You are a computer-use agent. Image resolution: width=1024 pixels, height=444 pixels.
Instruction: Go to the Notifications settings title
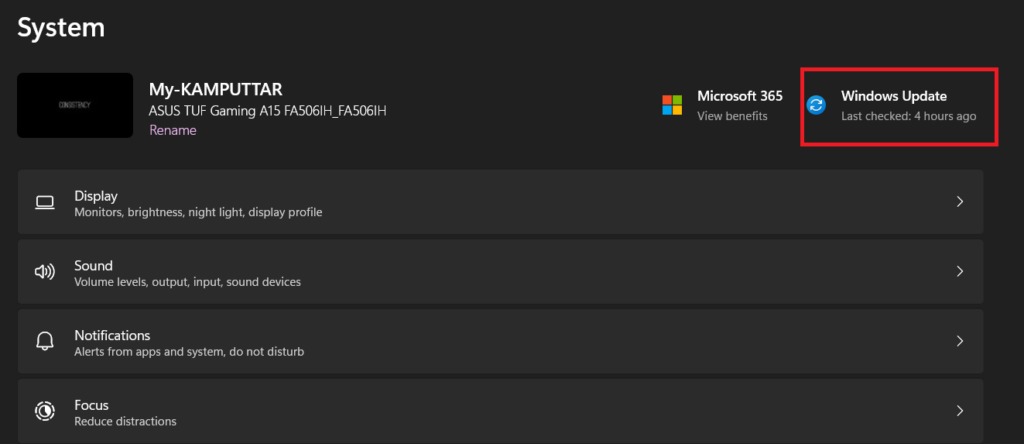coord(112,335)
